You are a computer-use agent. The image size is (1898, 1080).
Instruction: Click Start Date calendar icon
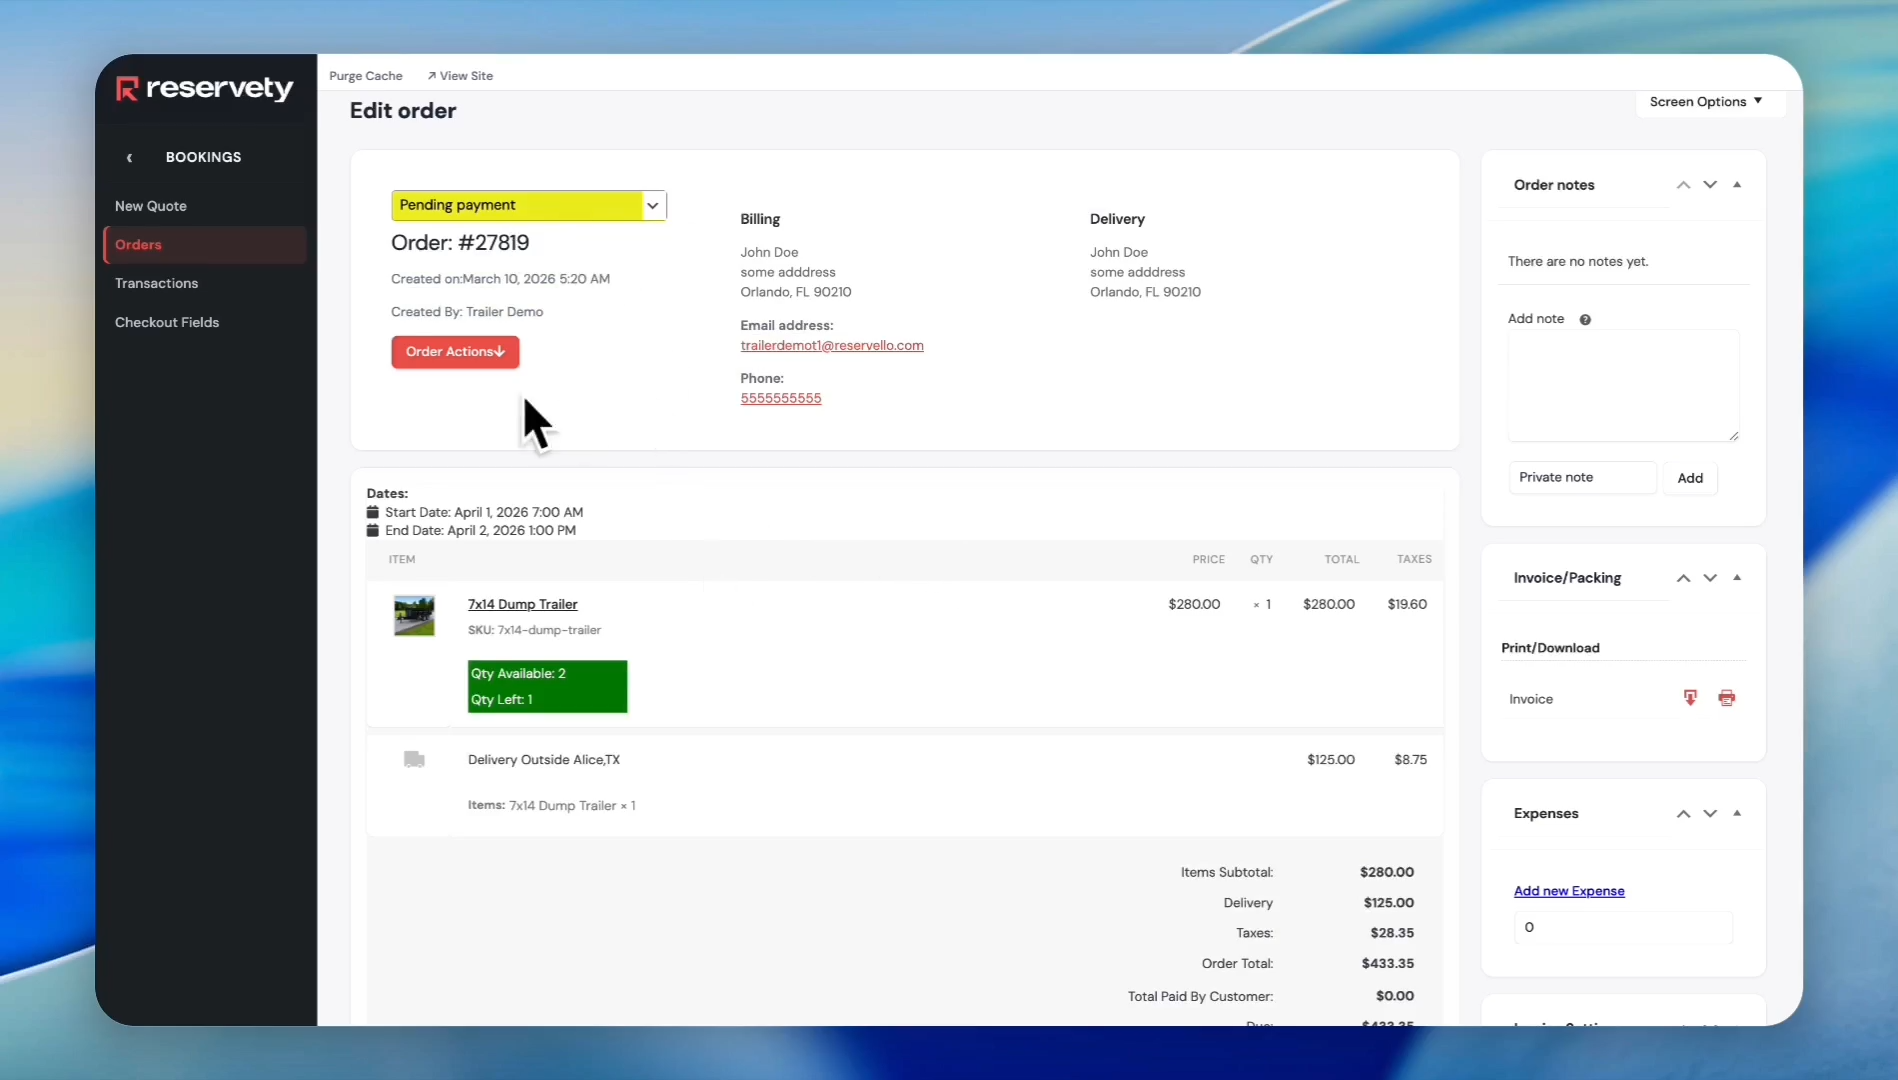click(373, 512)
